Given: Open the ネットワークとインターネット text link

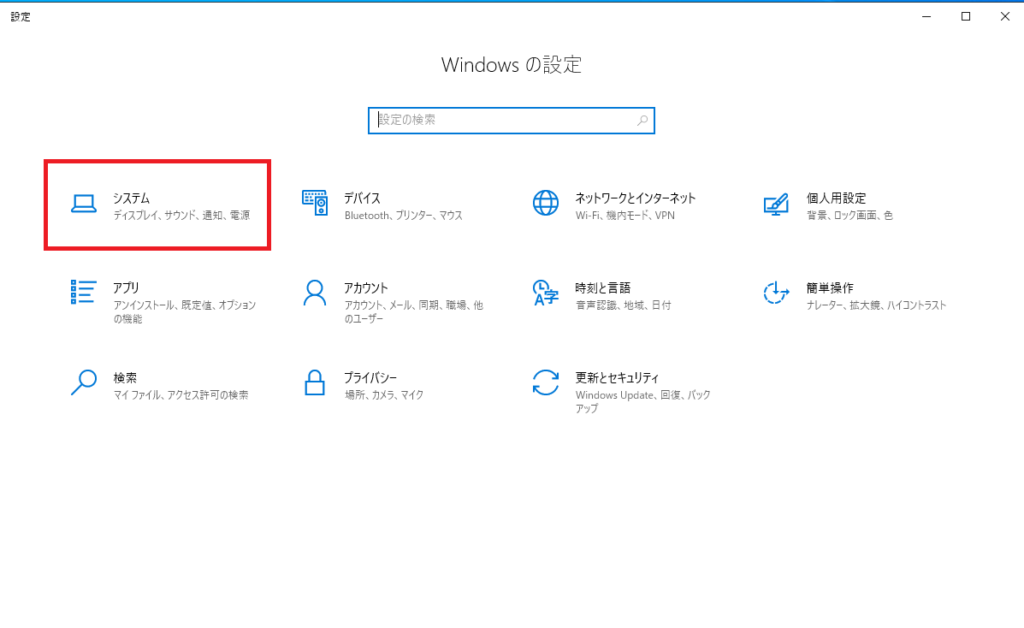Looking at the screenshot, I should 635,198.
